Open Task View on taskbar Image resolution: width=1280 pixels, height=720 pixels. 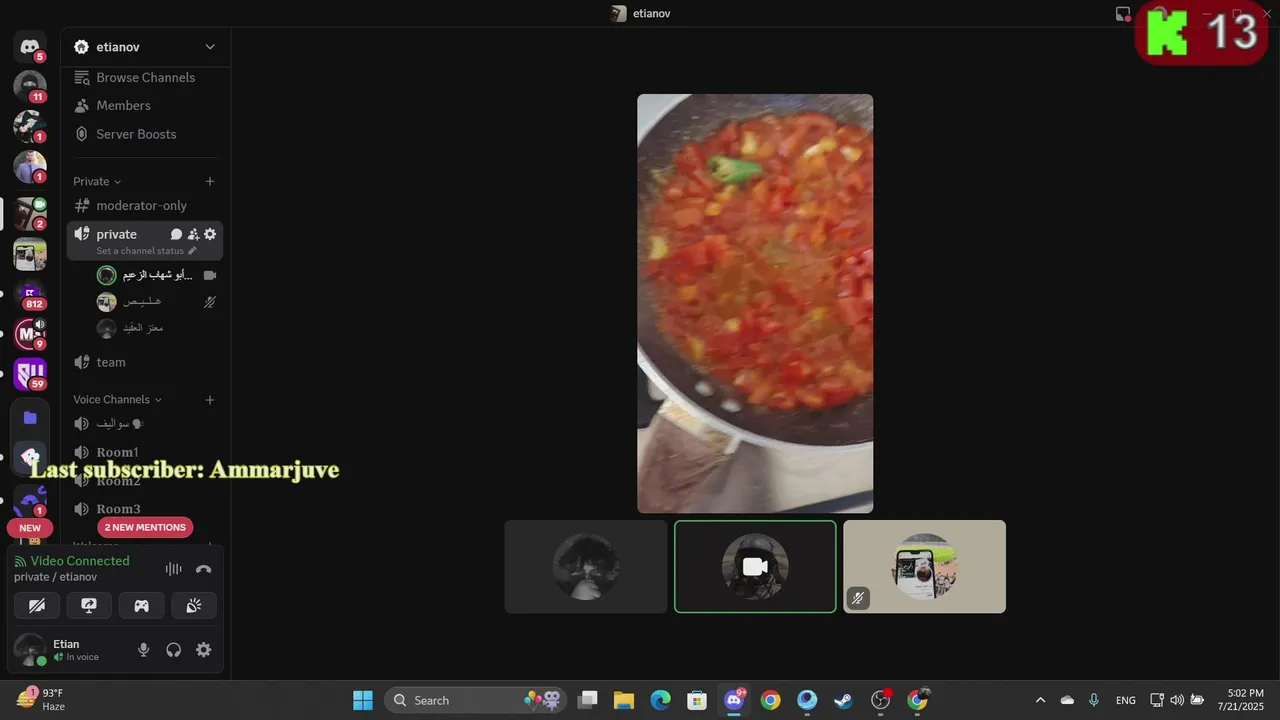(x=588, y=700)
